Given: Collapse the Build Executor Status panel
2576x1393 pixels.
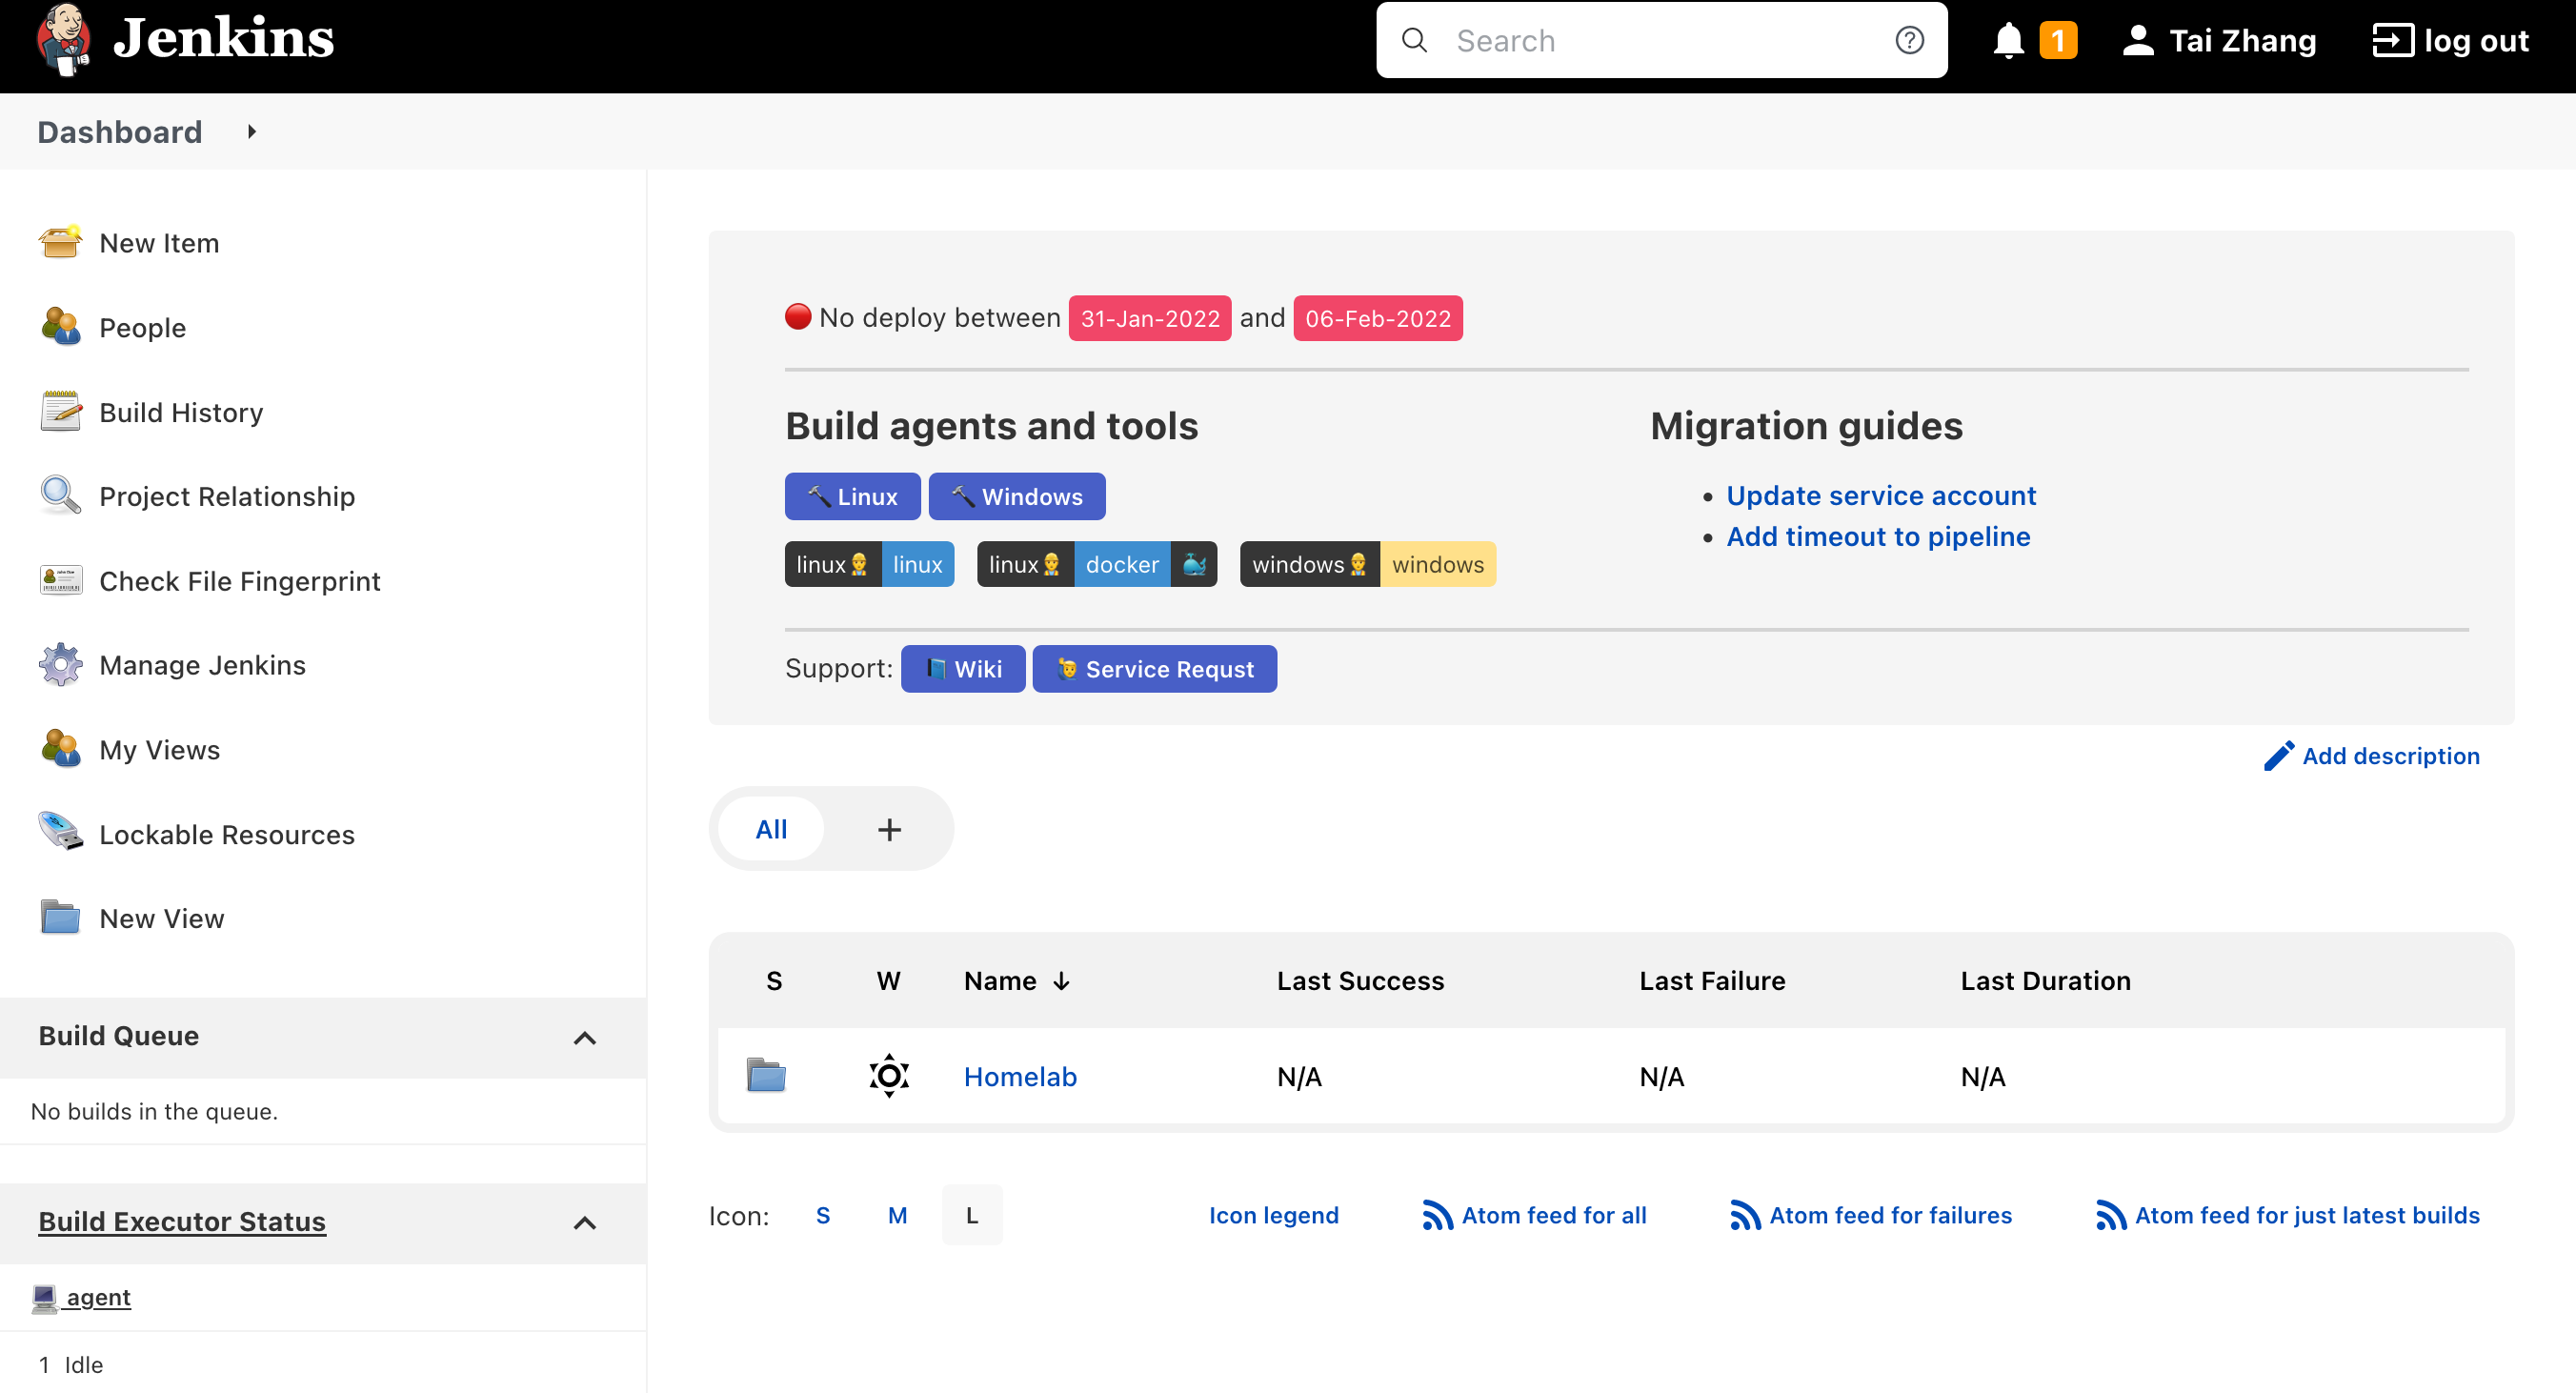Looking at the screenshot, I should [585, 1222].
